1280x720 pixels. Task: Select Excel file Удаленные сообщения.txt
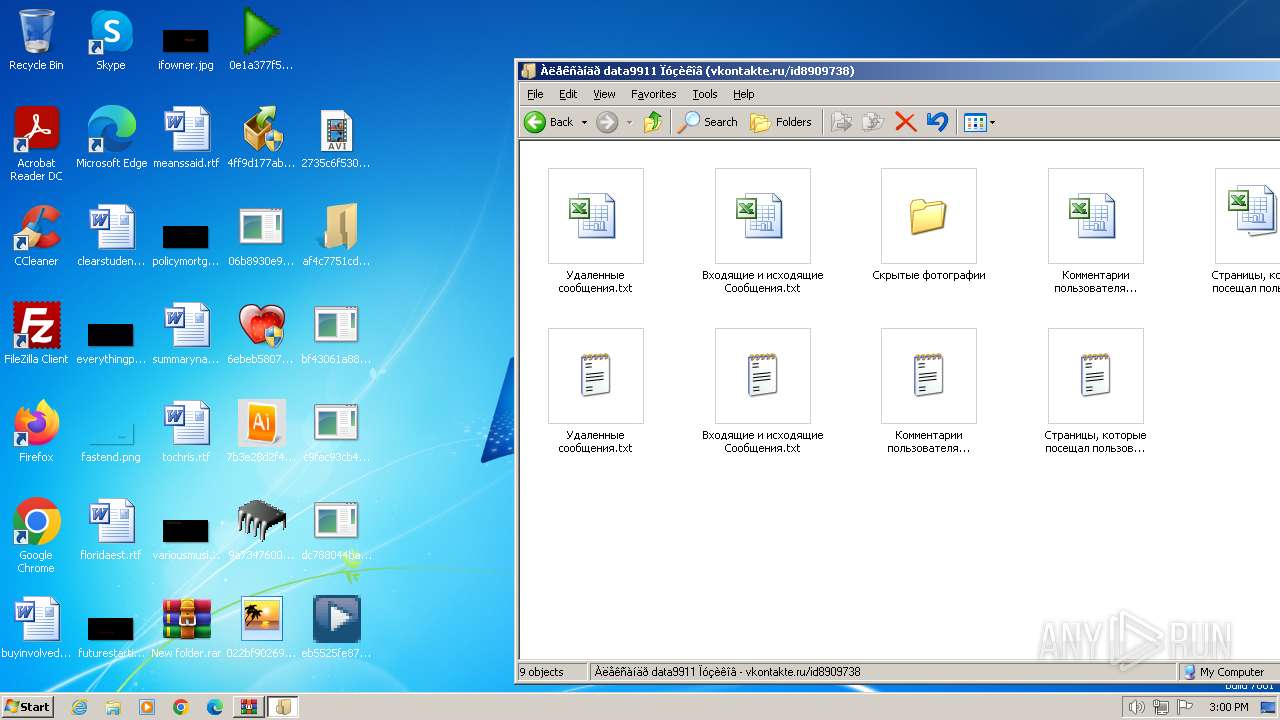click(595, 230)
